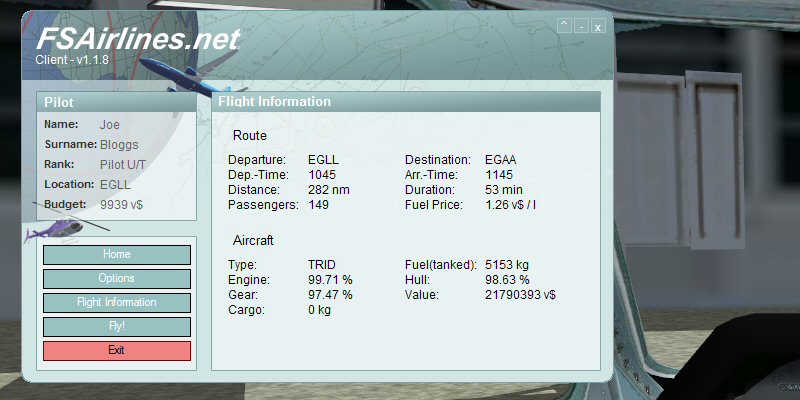800x400 pixels.
Task: Select the distance '282 nm'
Action: click(329, 190)
